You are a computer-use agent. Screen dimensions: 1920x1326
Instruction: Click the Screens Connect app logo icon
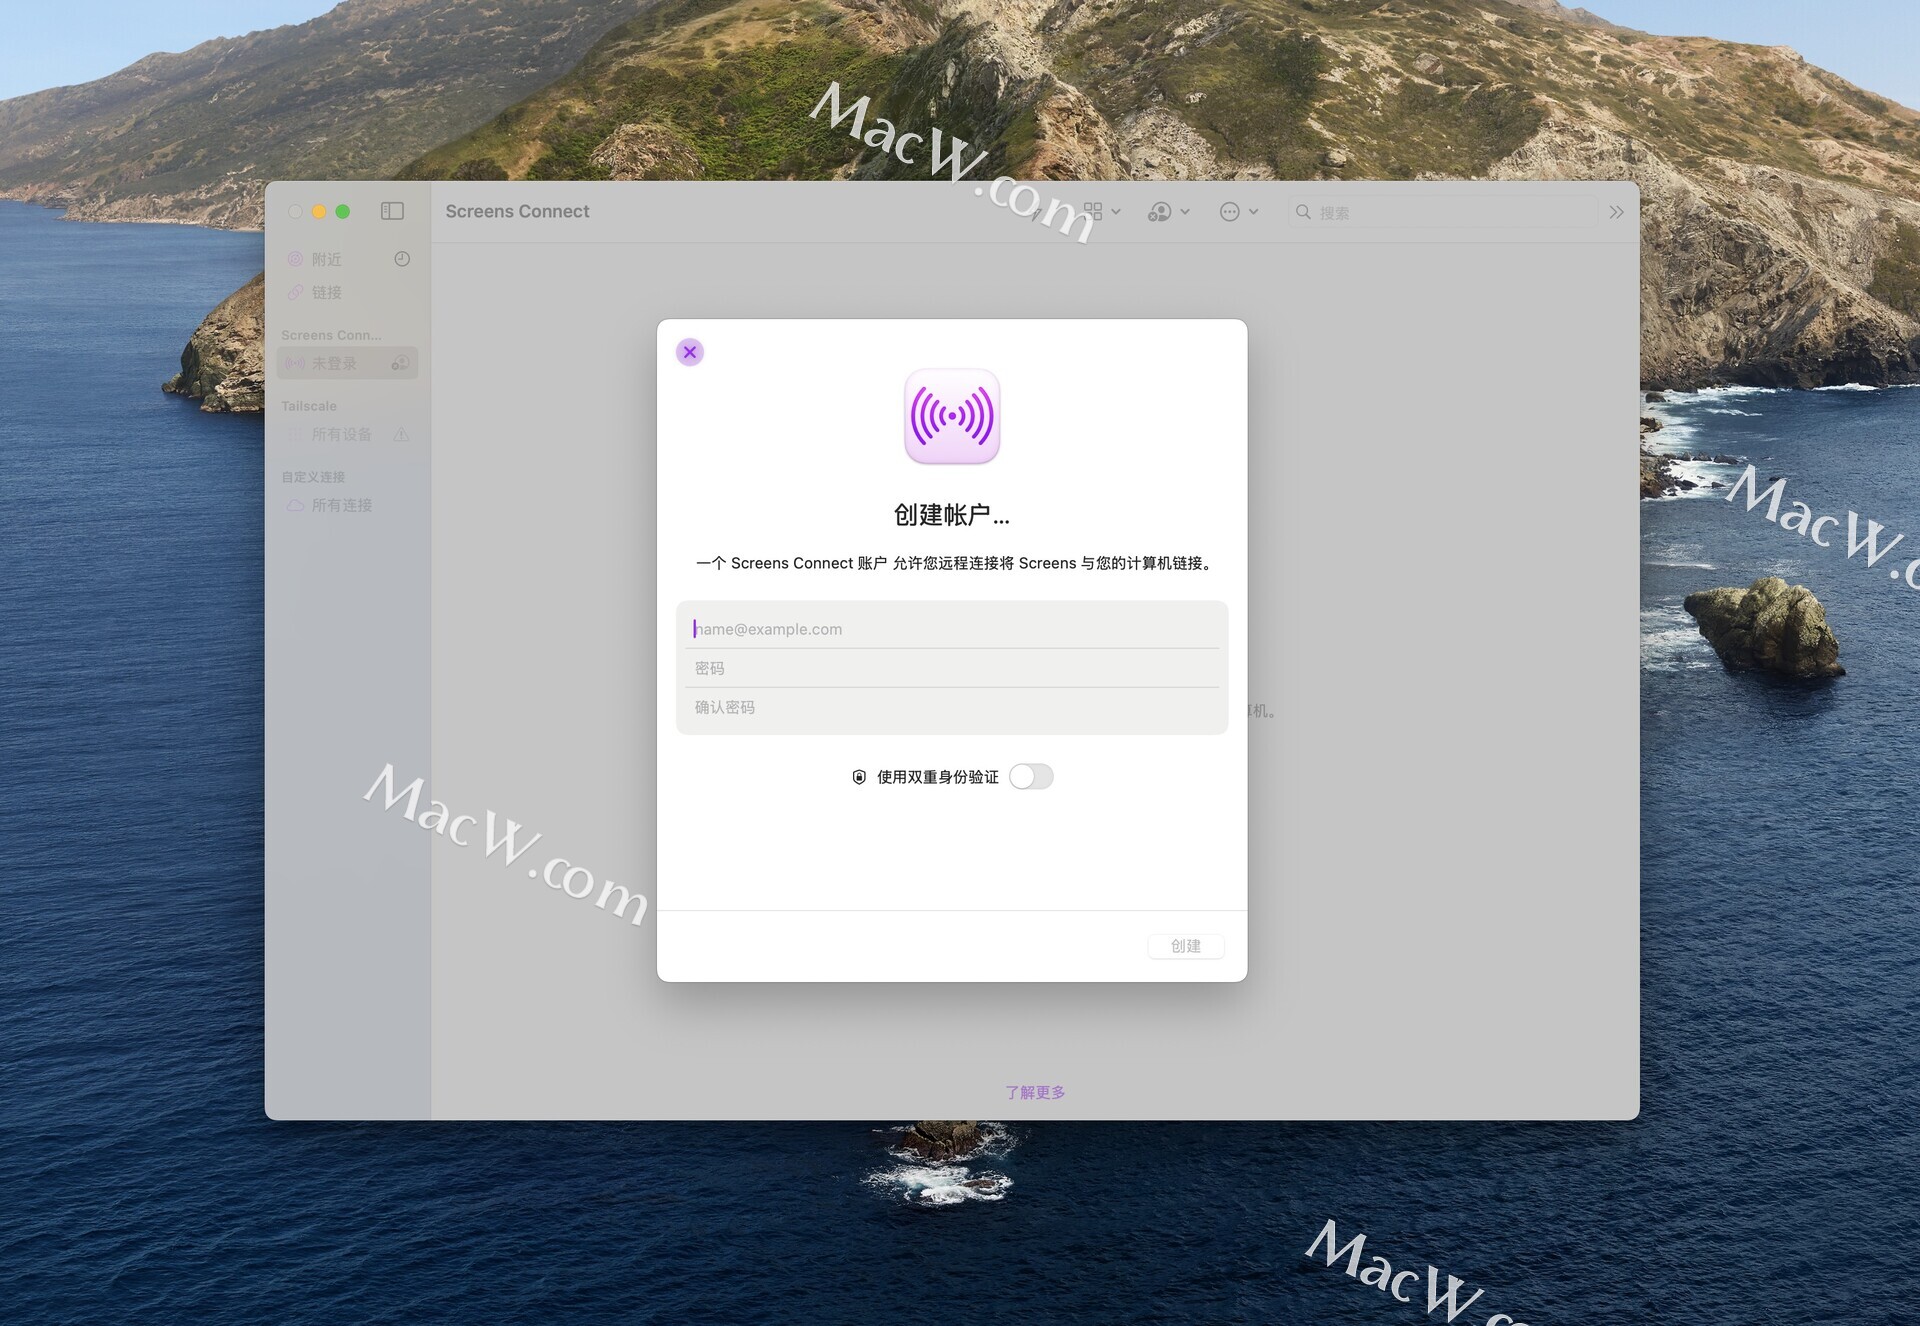[951, 416]
